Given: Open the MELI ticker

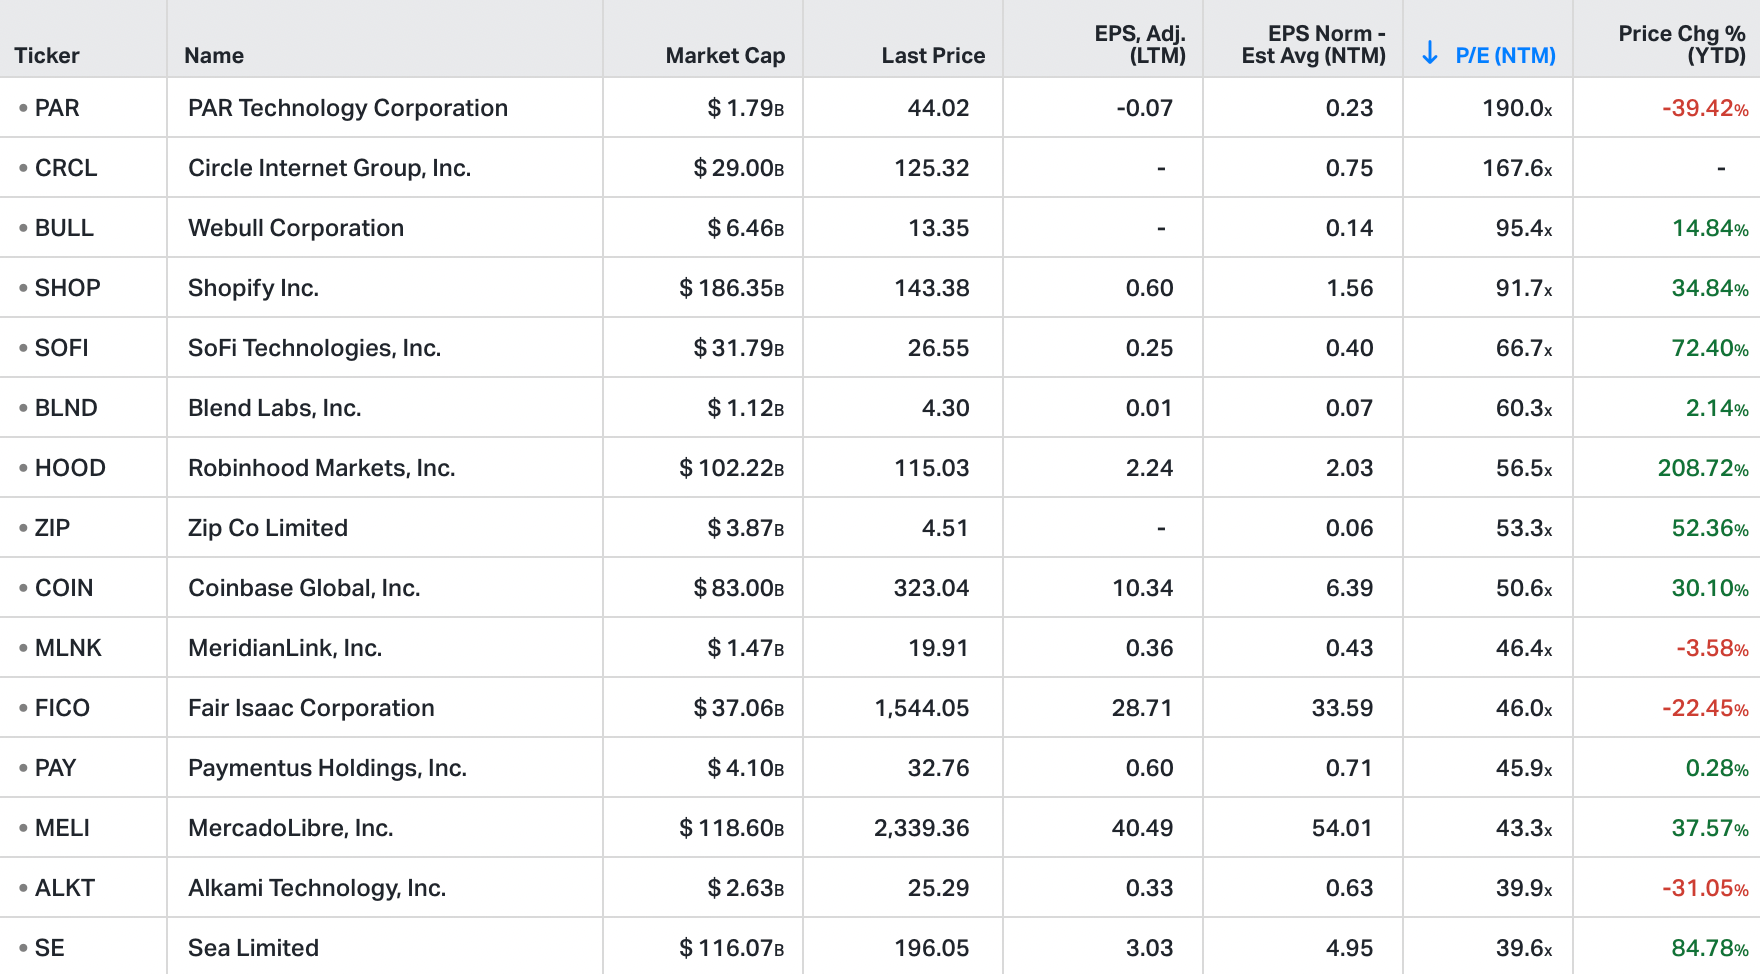Looking at the screenshot, I should click(x=62, y=828).
